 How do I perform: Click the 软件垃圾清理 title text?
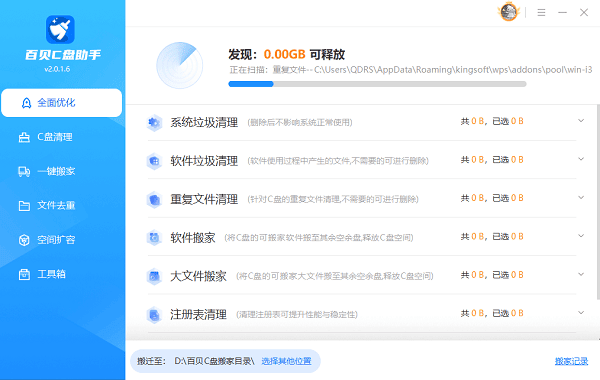click(204, 161)
